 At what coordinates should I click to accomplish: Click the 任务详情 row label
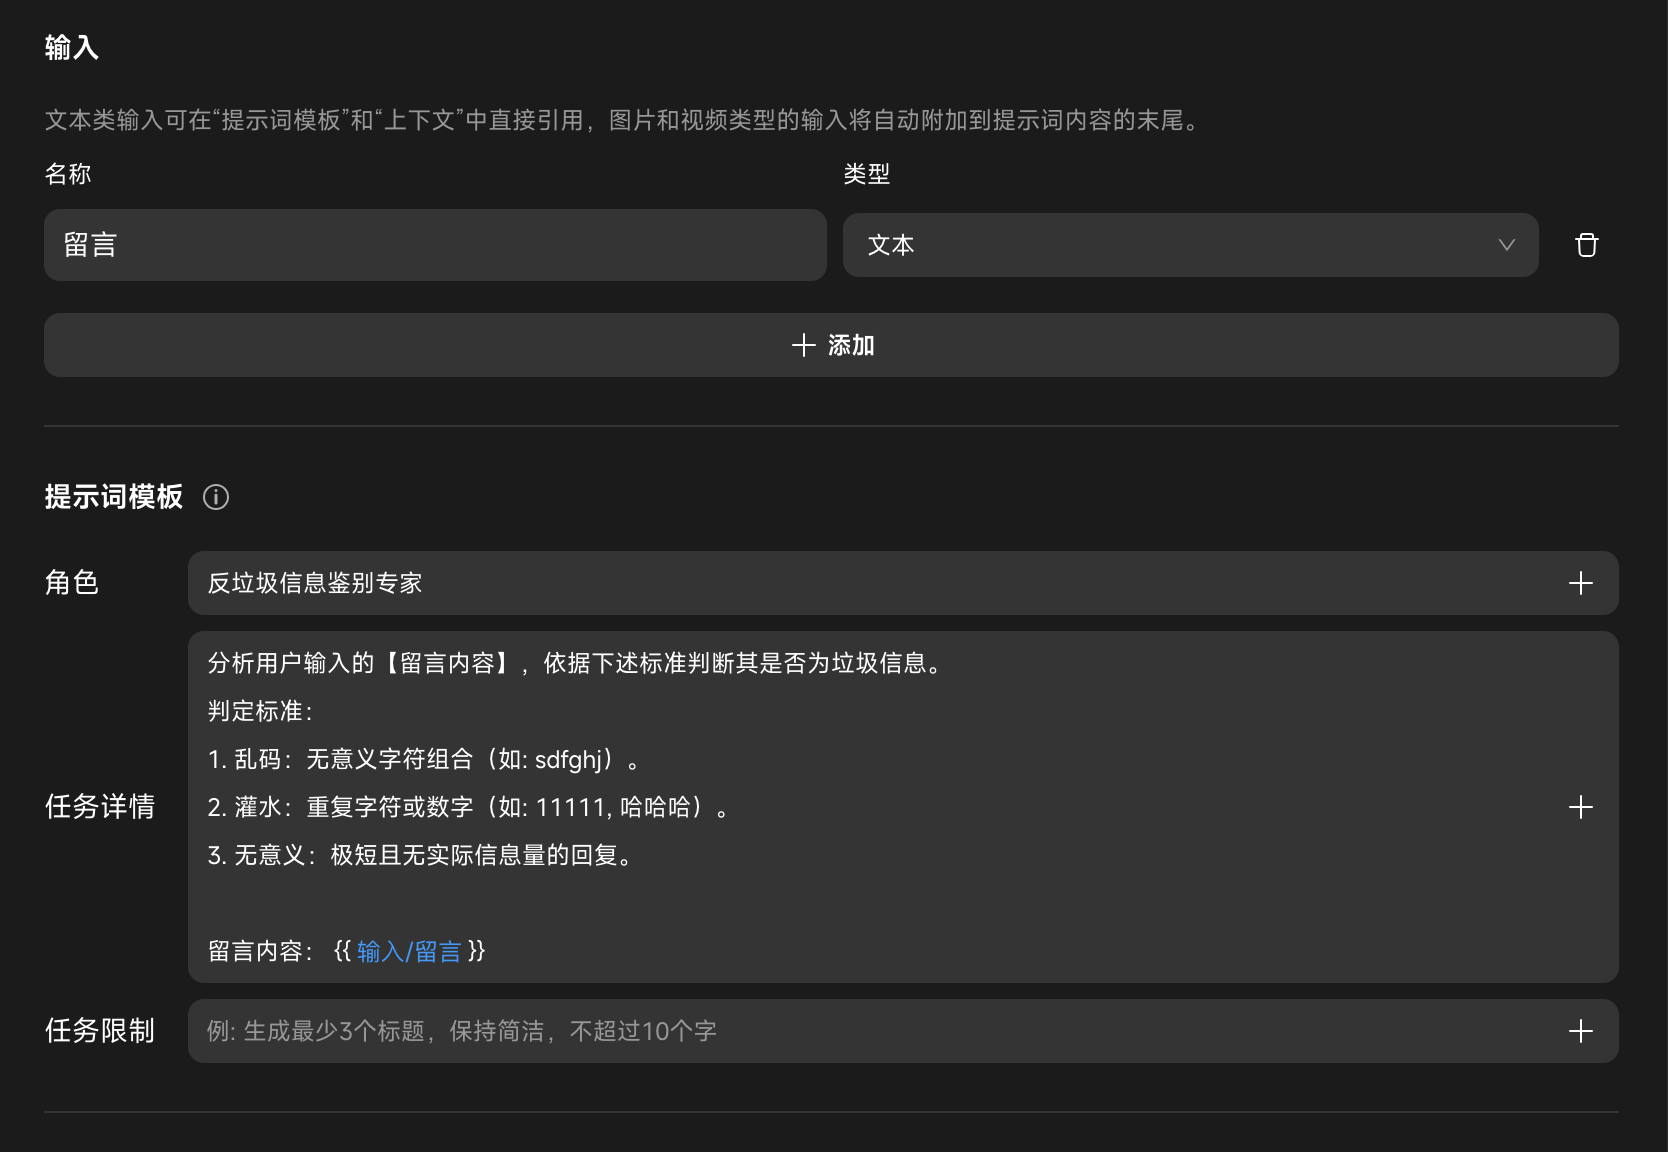[x=100, y=807]
